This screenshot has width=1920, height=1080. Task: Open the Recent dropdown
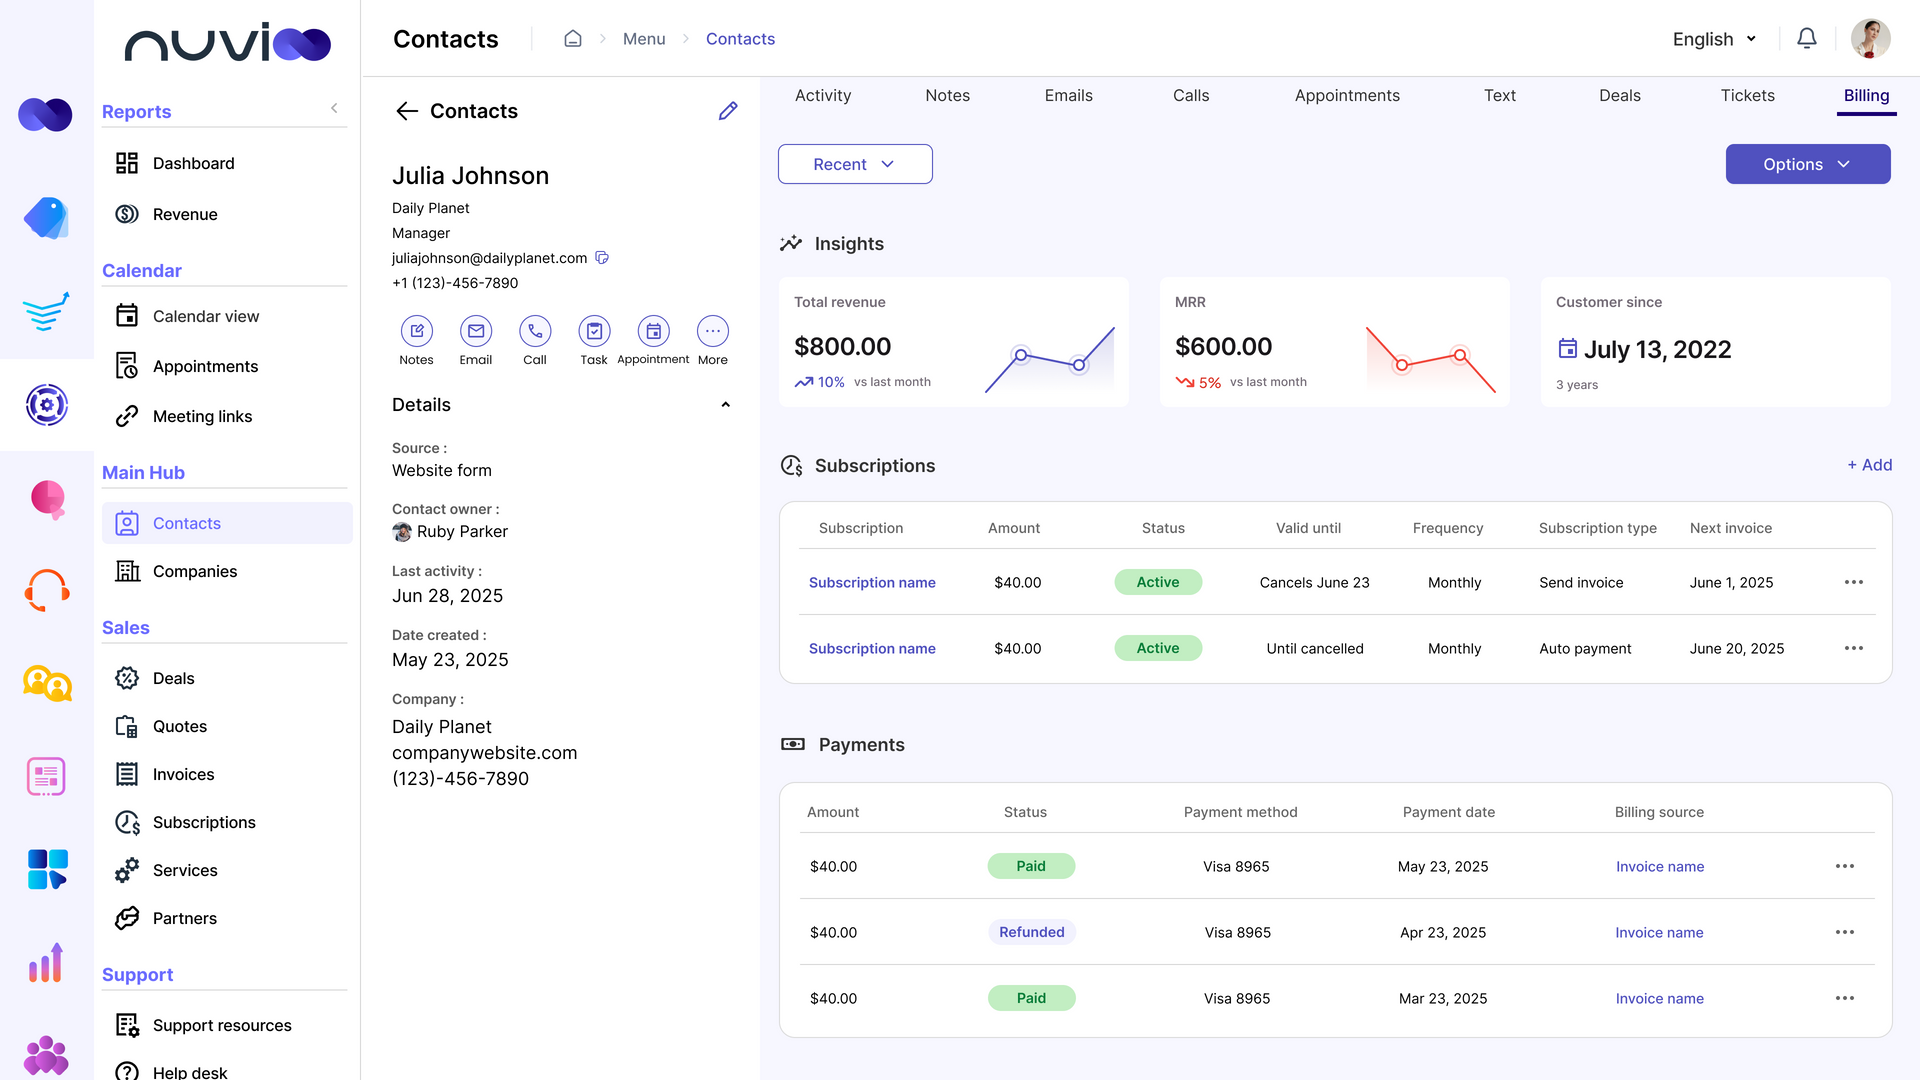coord(855,164)
